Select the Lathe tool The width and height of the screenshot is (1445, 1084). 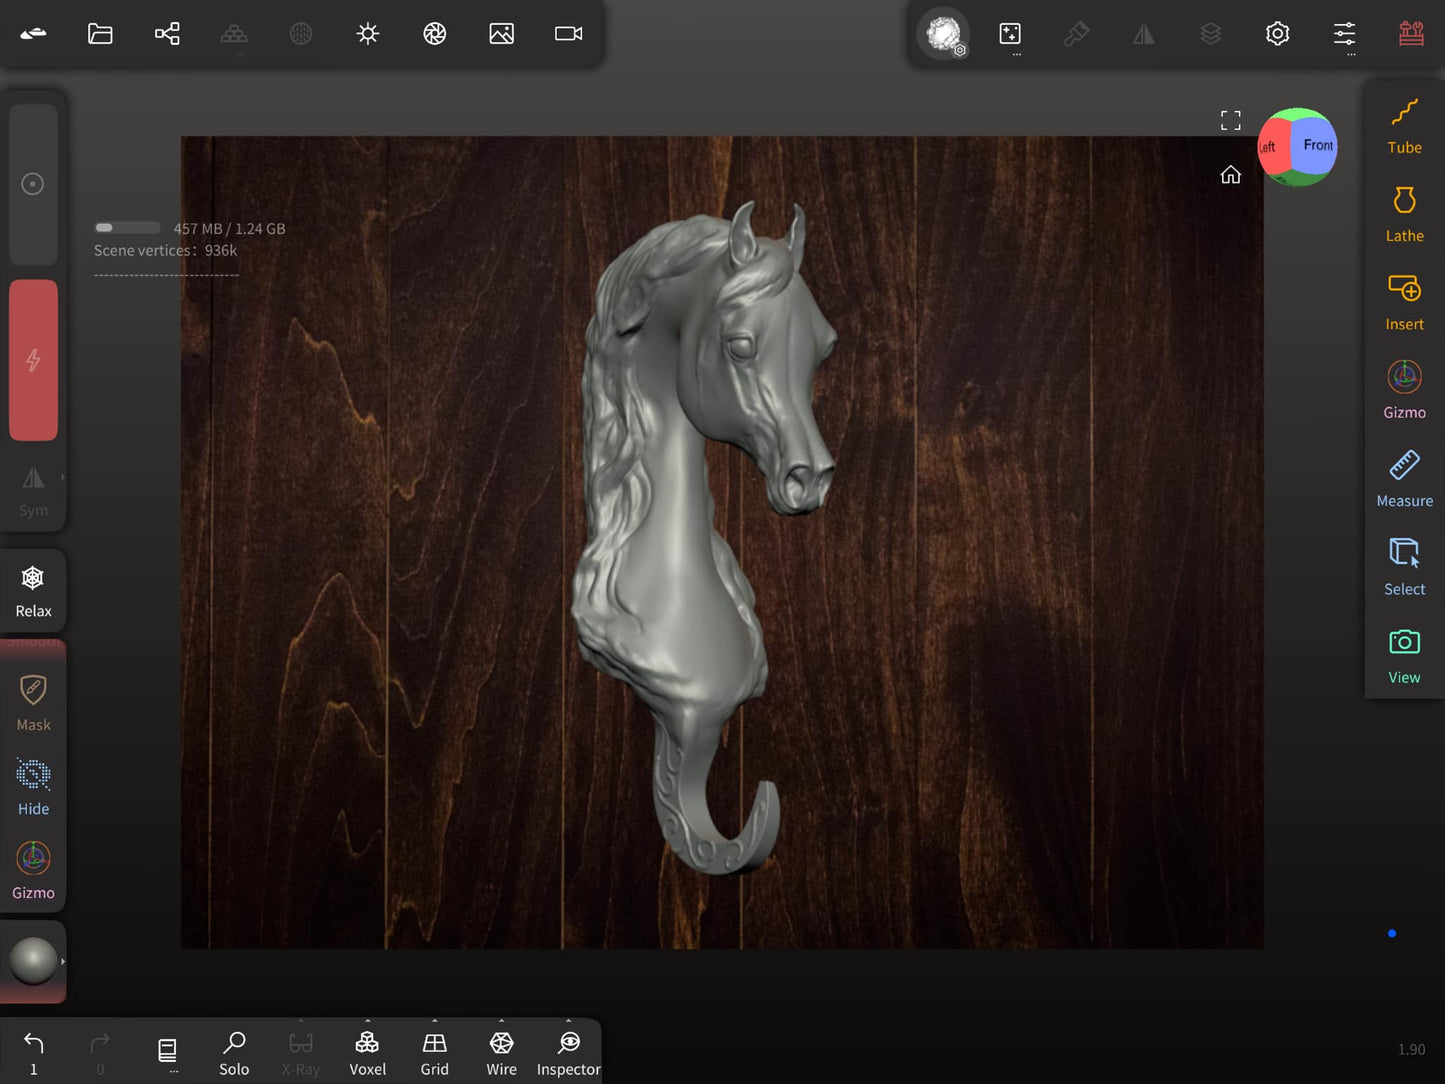(x=1404, y=215)
